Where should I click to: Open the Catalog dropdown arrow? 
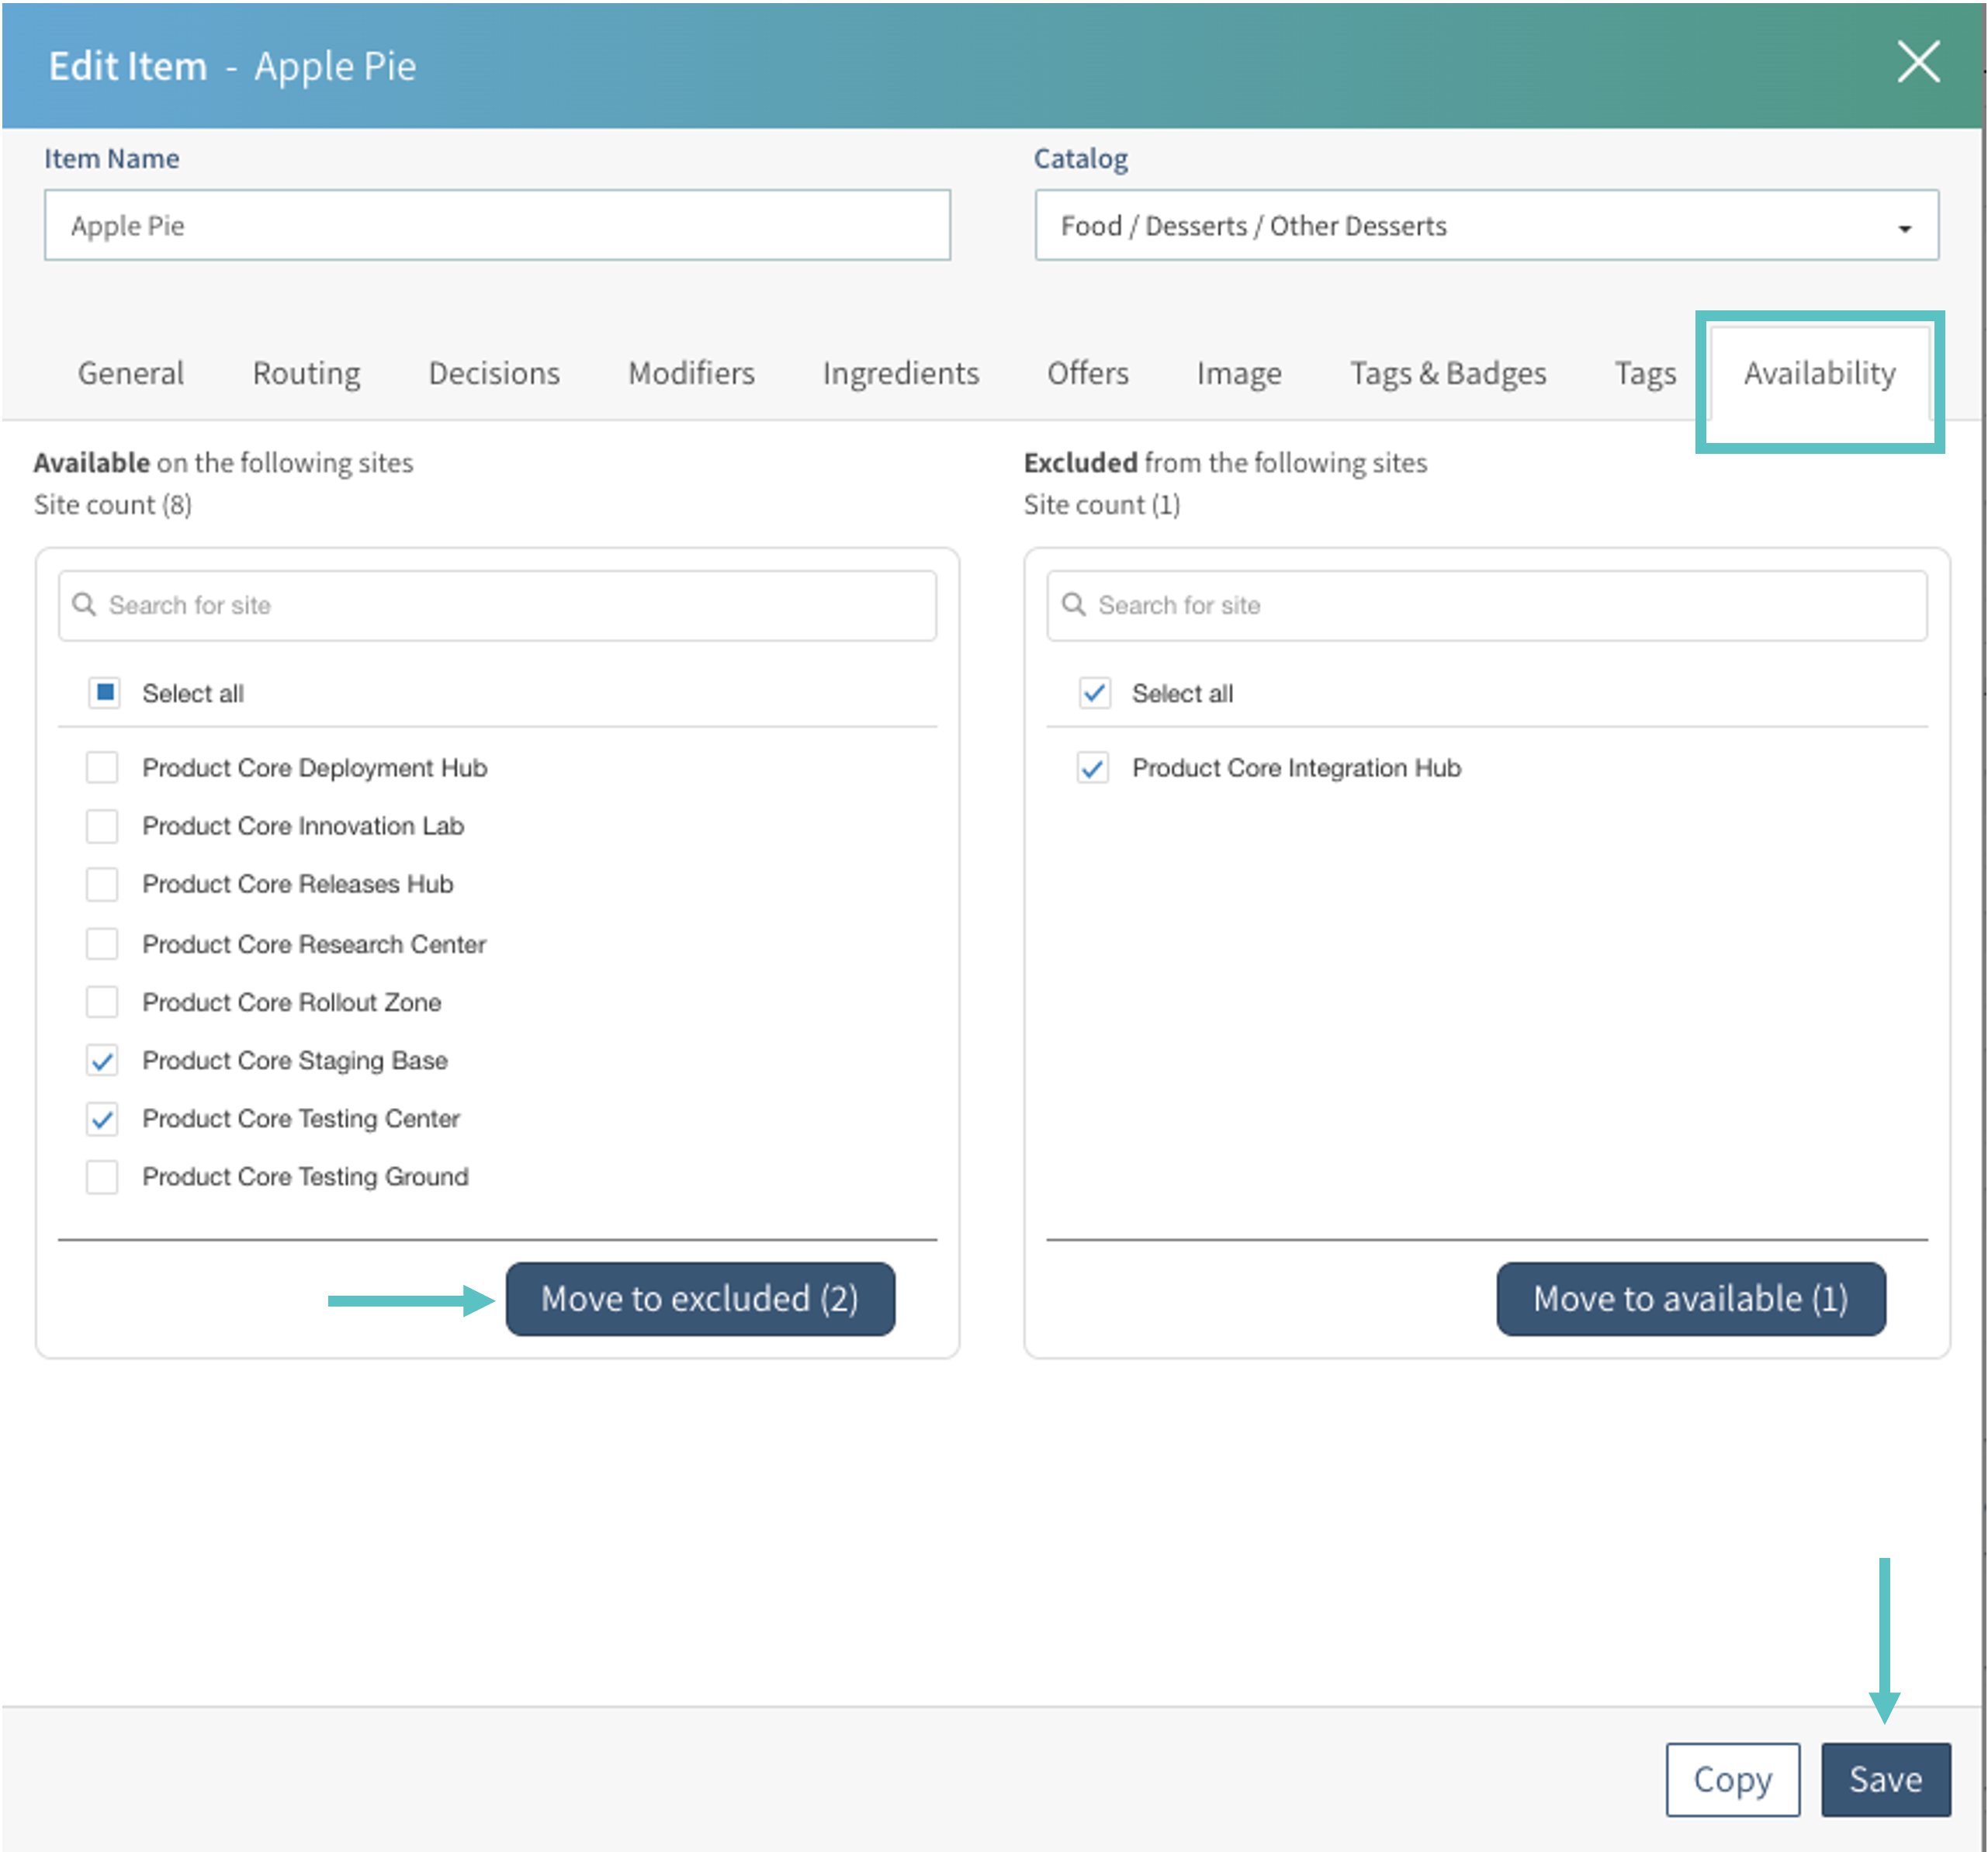pos(1904,228)
